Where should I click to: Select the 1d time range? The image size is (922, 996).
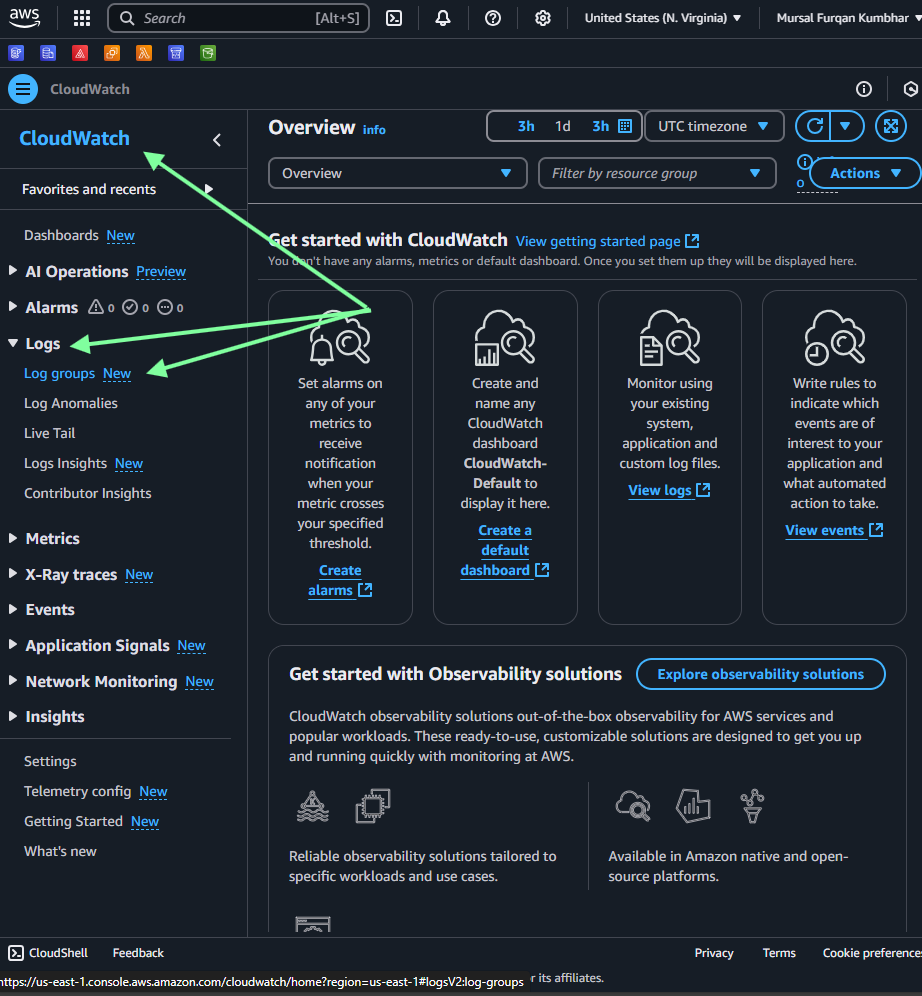[563, 126]
